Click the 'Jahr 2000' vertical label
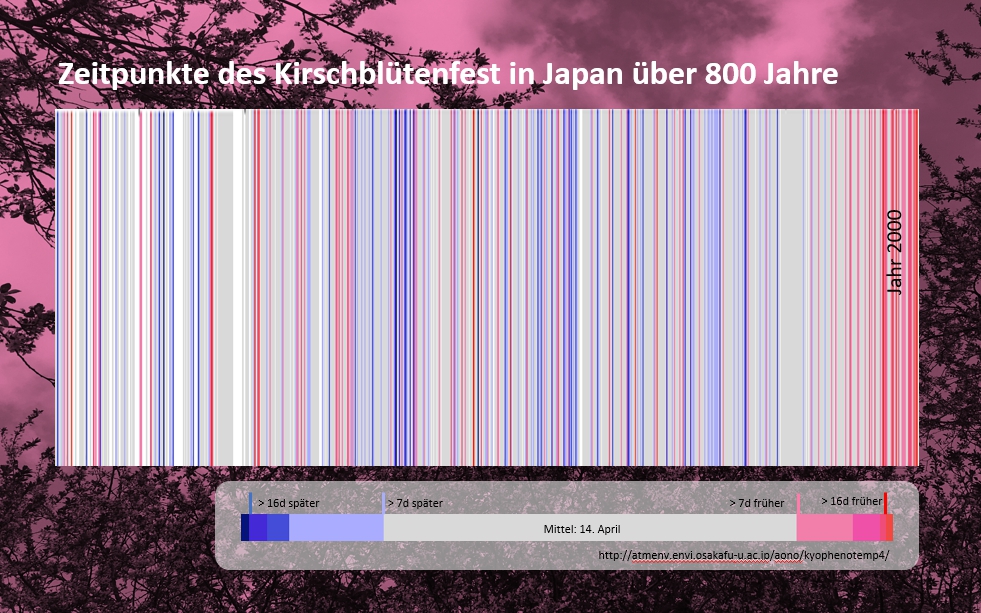 pyautogui.click(x=895, y=252)
